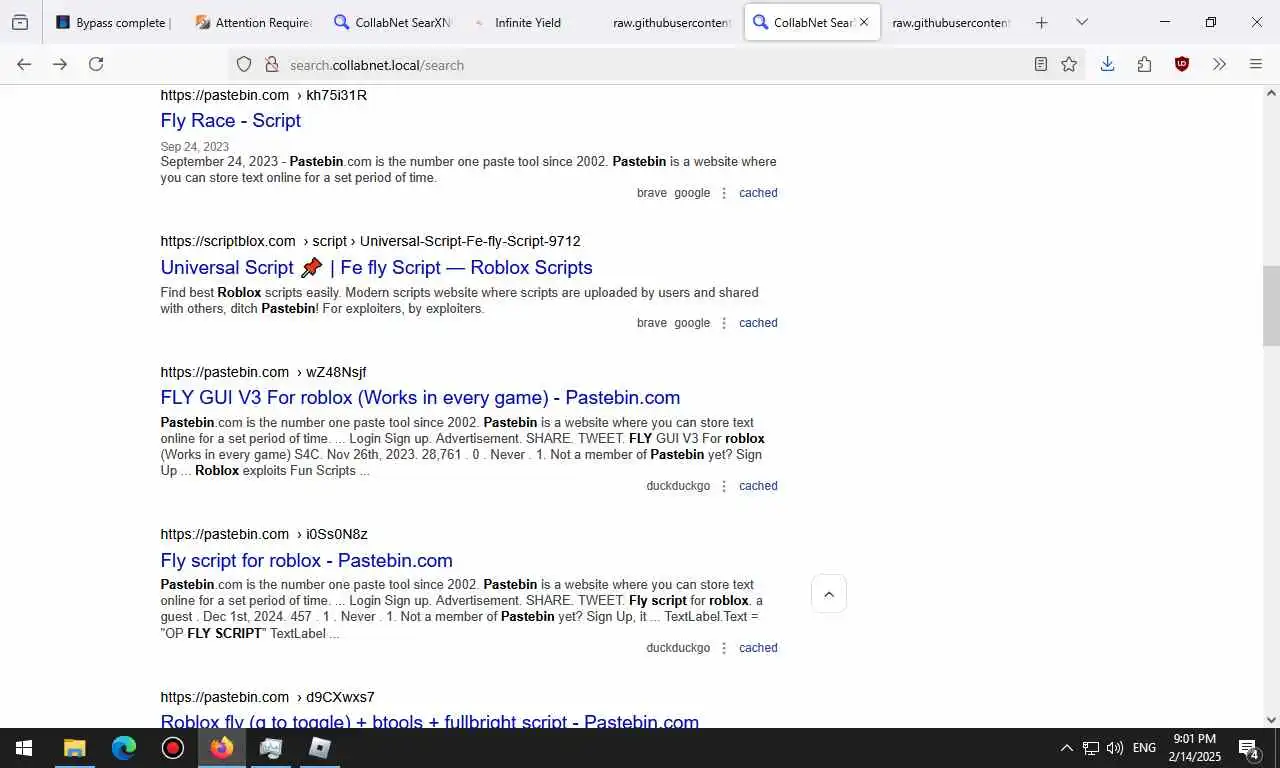
Task: Show site connection lock info
Action: (x=271, y=64)
